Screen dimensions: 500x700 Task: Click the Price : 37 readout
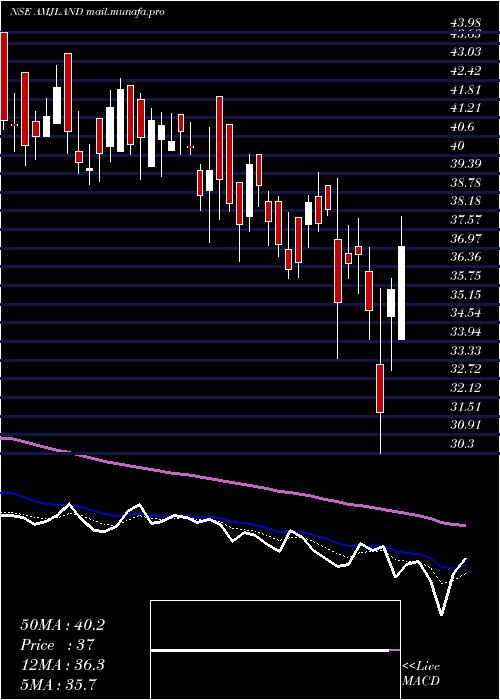pyautogui.click(x=58, y=645)
